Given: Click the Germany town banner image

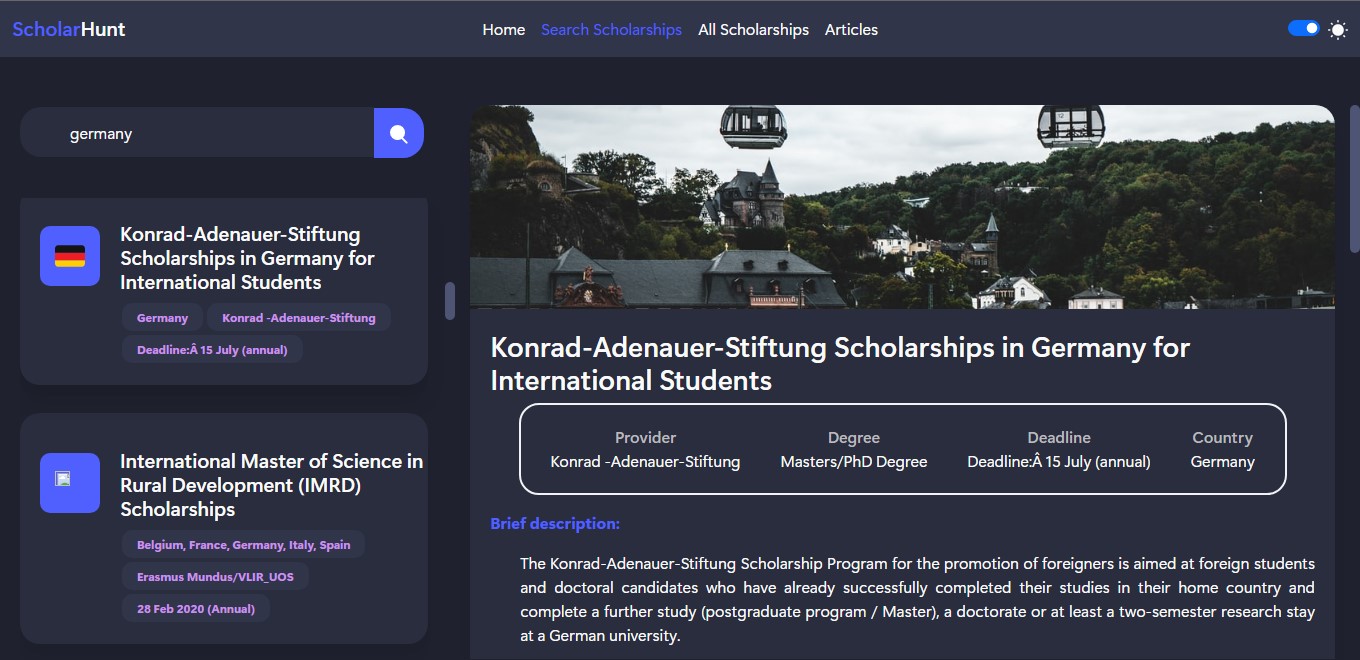Looking at the screenshot, I should 902,207.
